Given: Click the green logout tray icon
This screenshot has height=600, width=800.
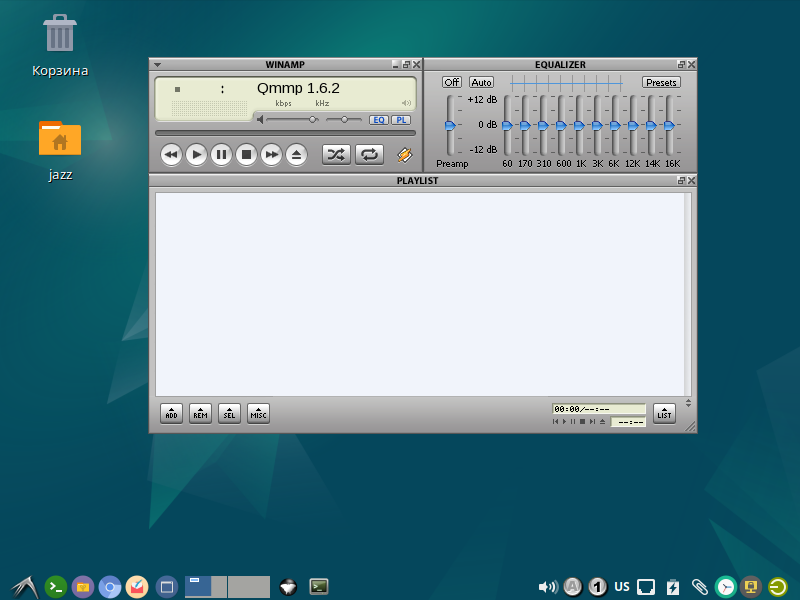Looking at the screenshot, I should pos(778,587).
